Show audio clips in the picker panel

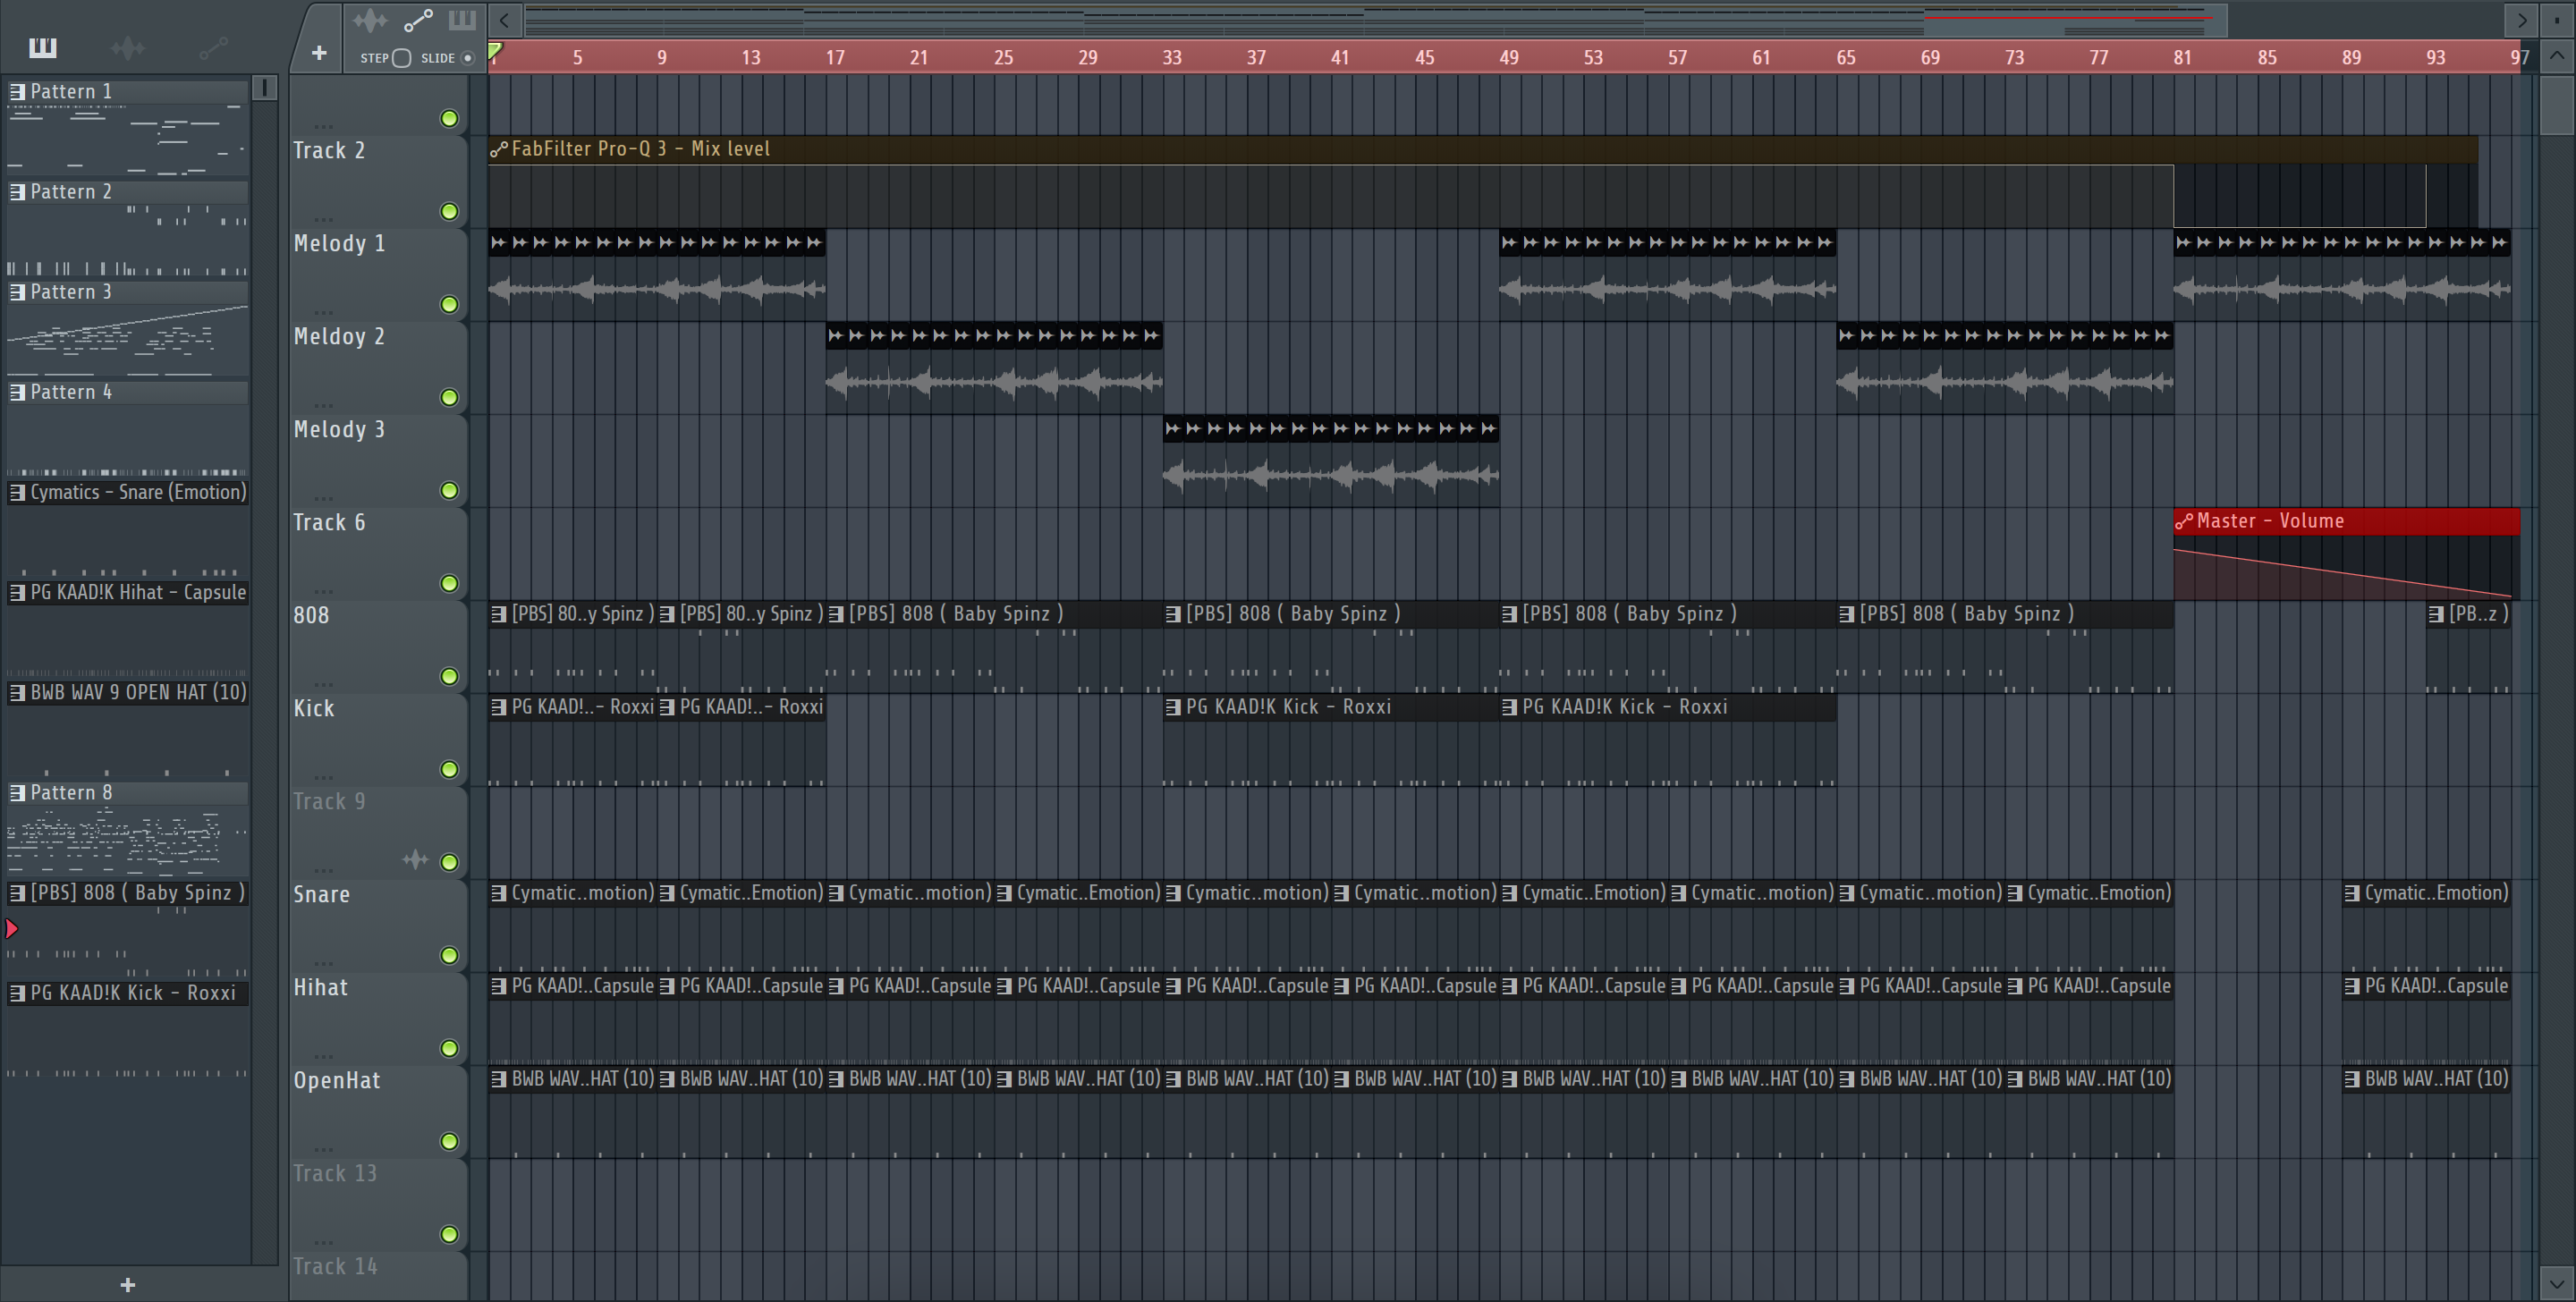point(128,48)
